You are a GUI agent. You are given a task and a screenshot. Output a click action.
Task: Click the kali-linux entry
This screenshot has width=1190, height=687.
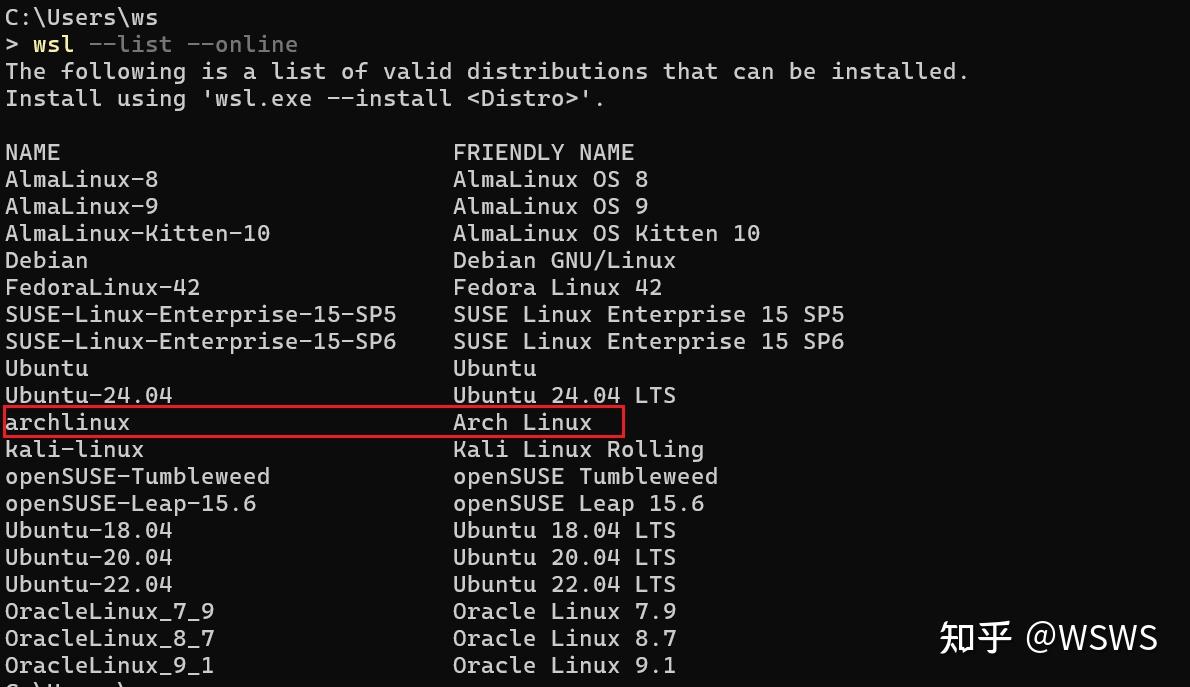pos(73,449)
